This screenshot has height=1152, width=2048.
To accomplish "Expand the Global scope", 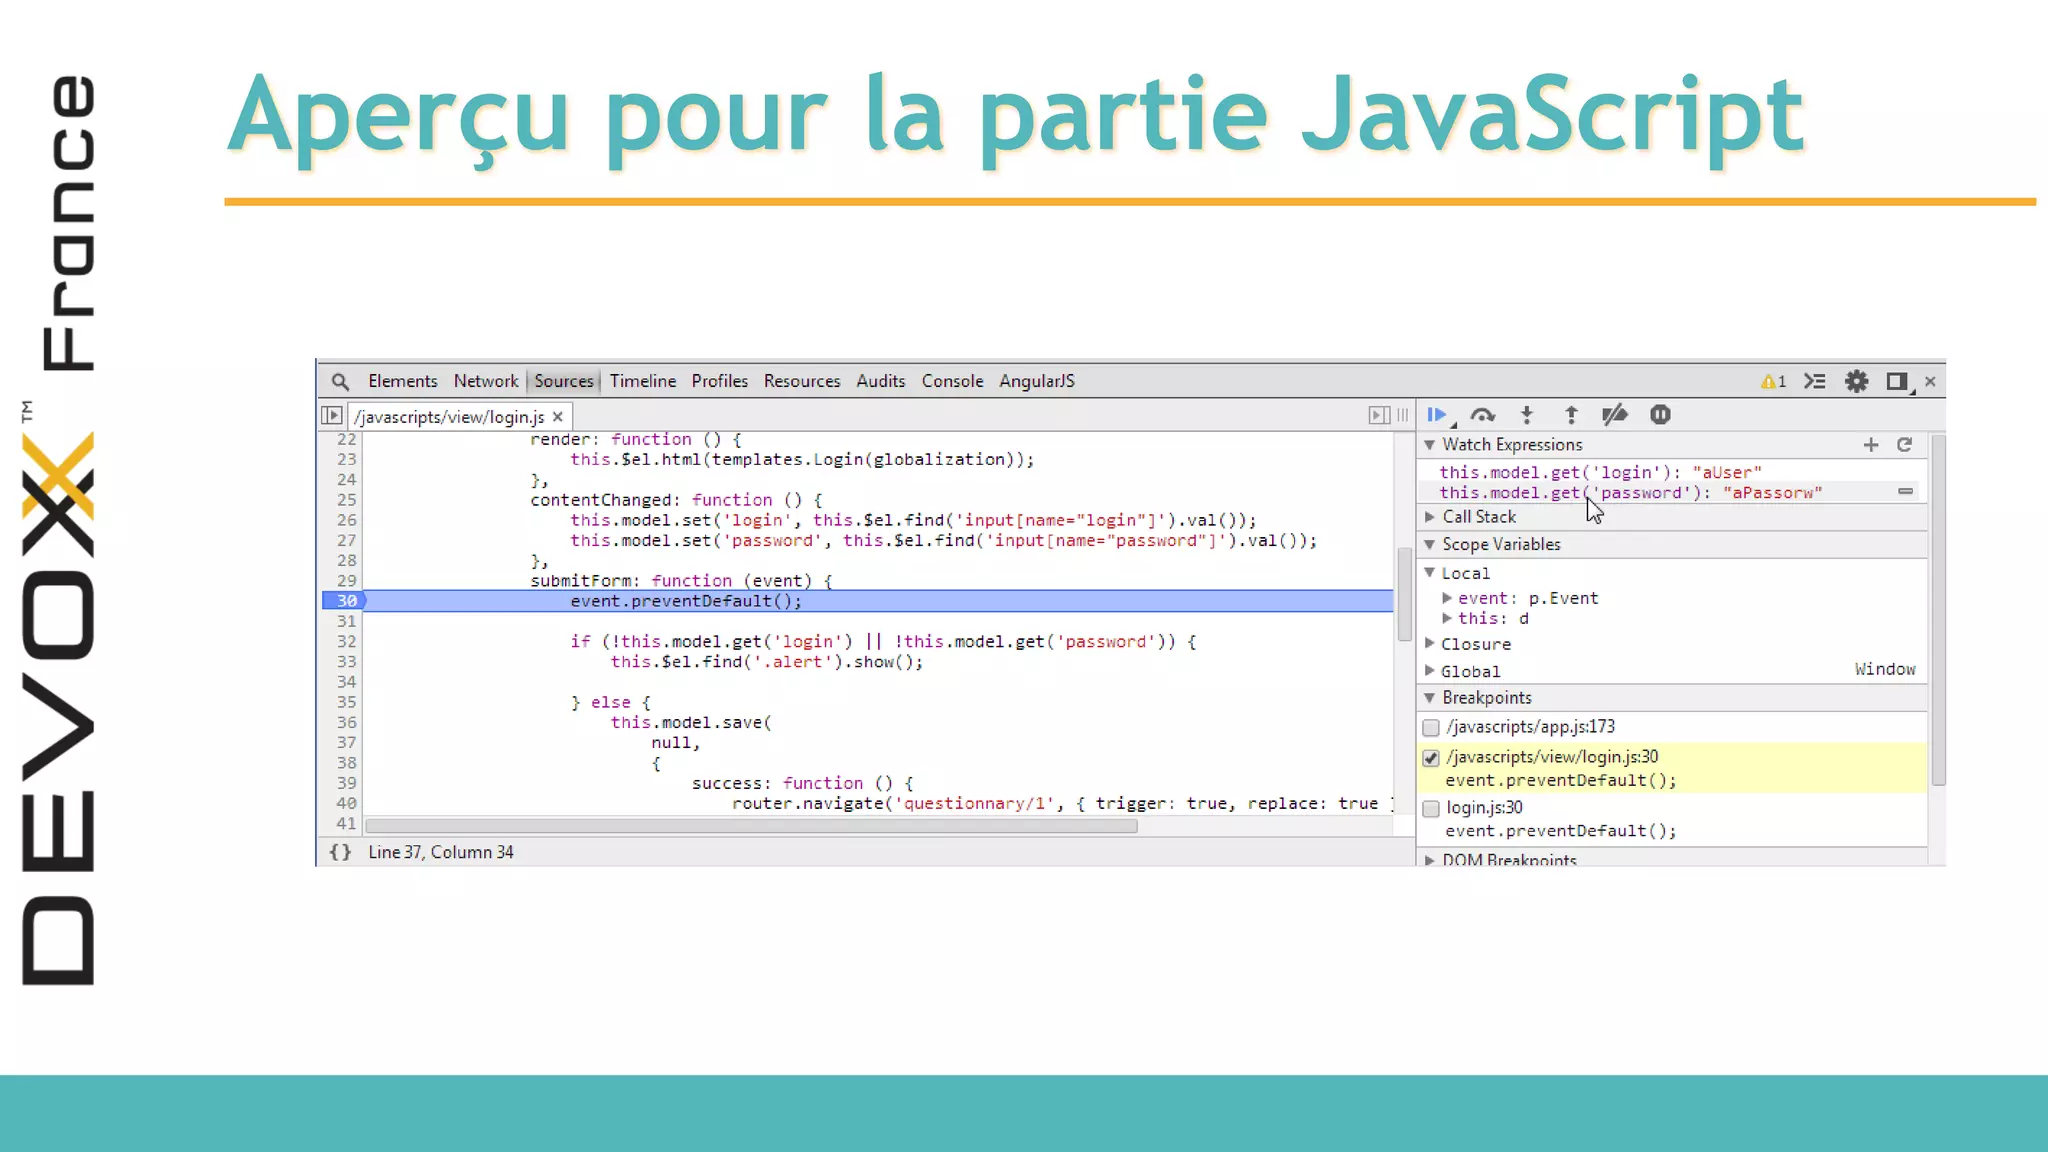I will [1430, 671].
